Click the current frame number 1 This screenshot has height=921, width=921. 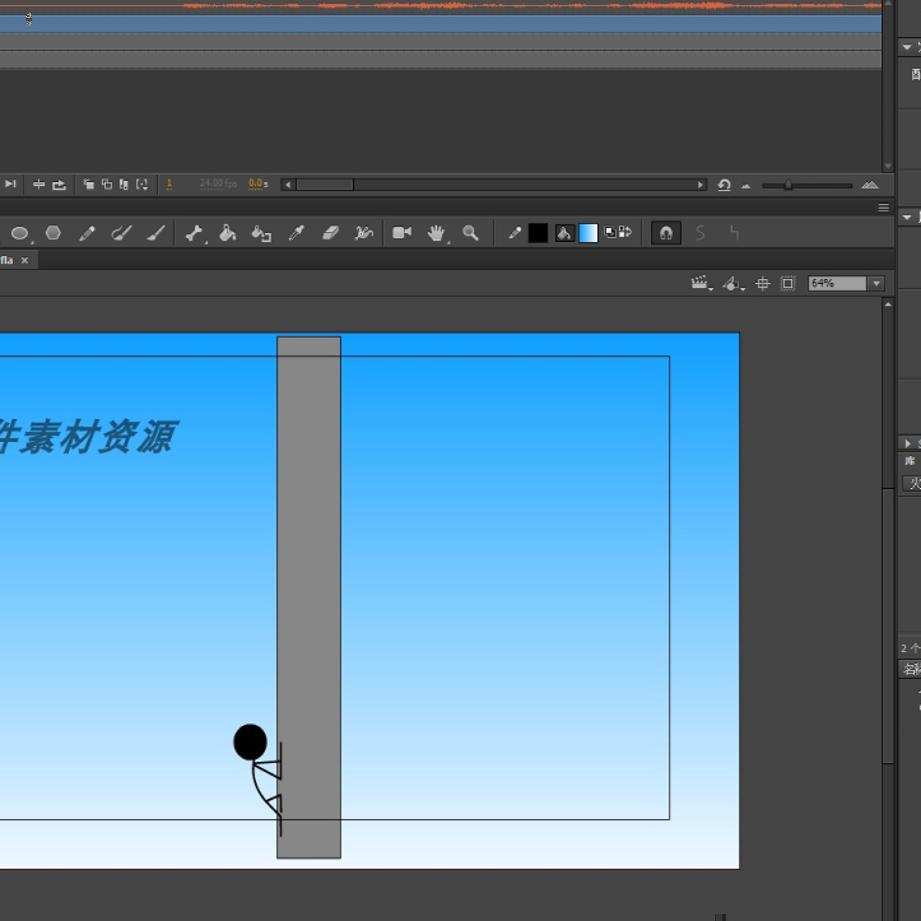[169, 184]
